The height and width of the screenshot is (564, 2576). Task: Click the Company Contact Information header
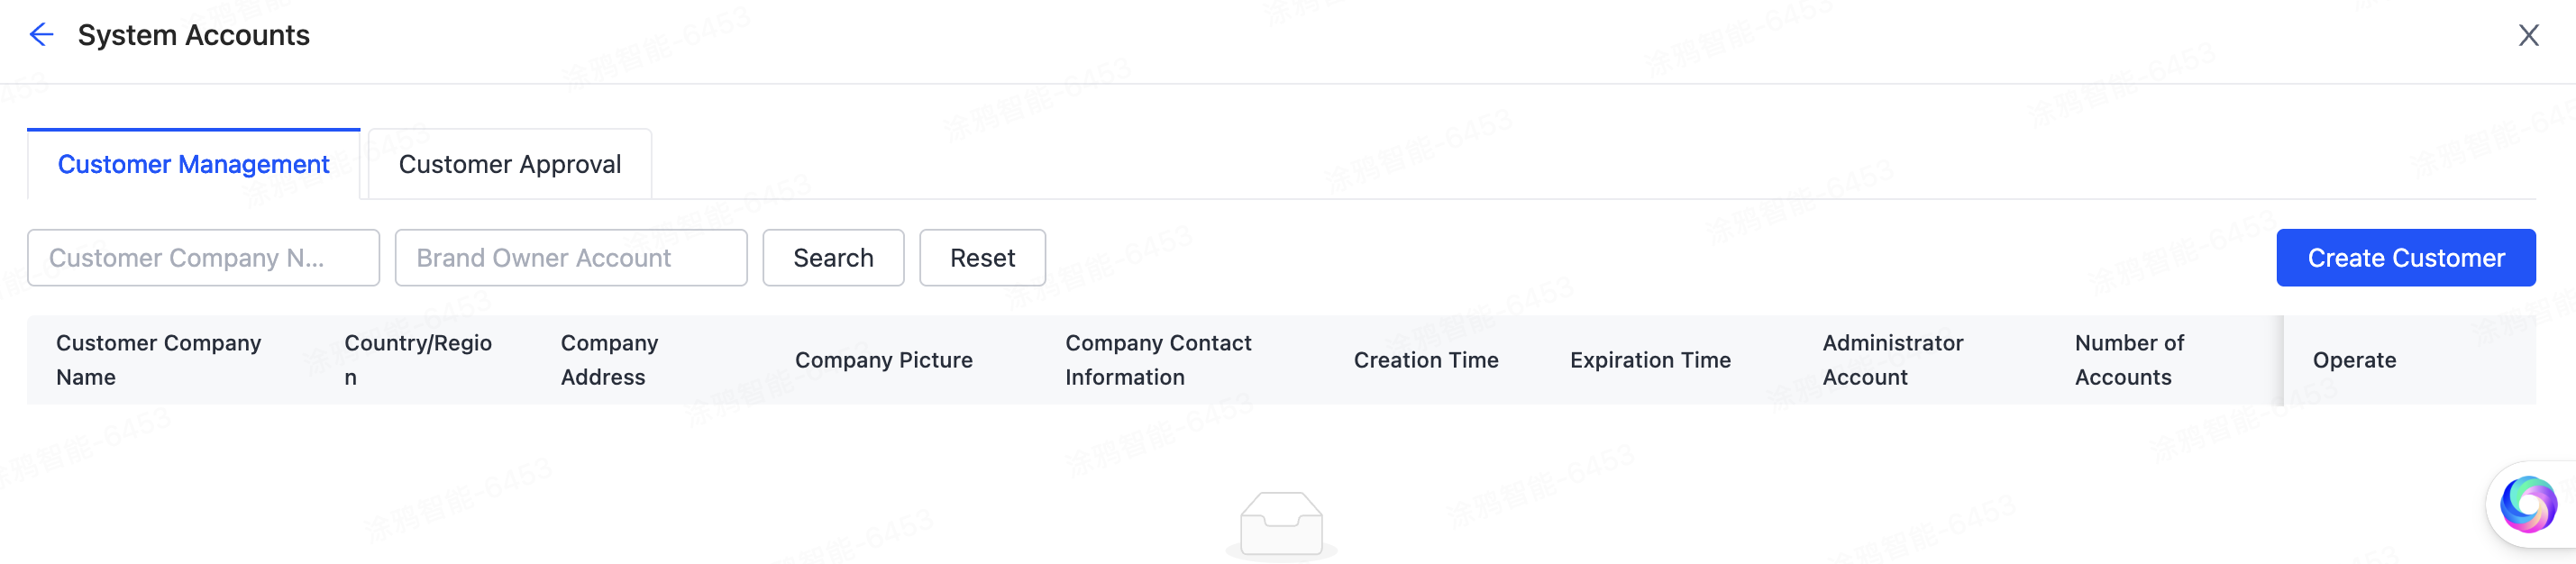(1158, 359)
